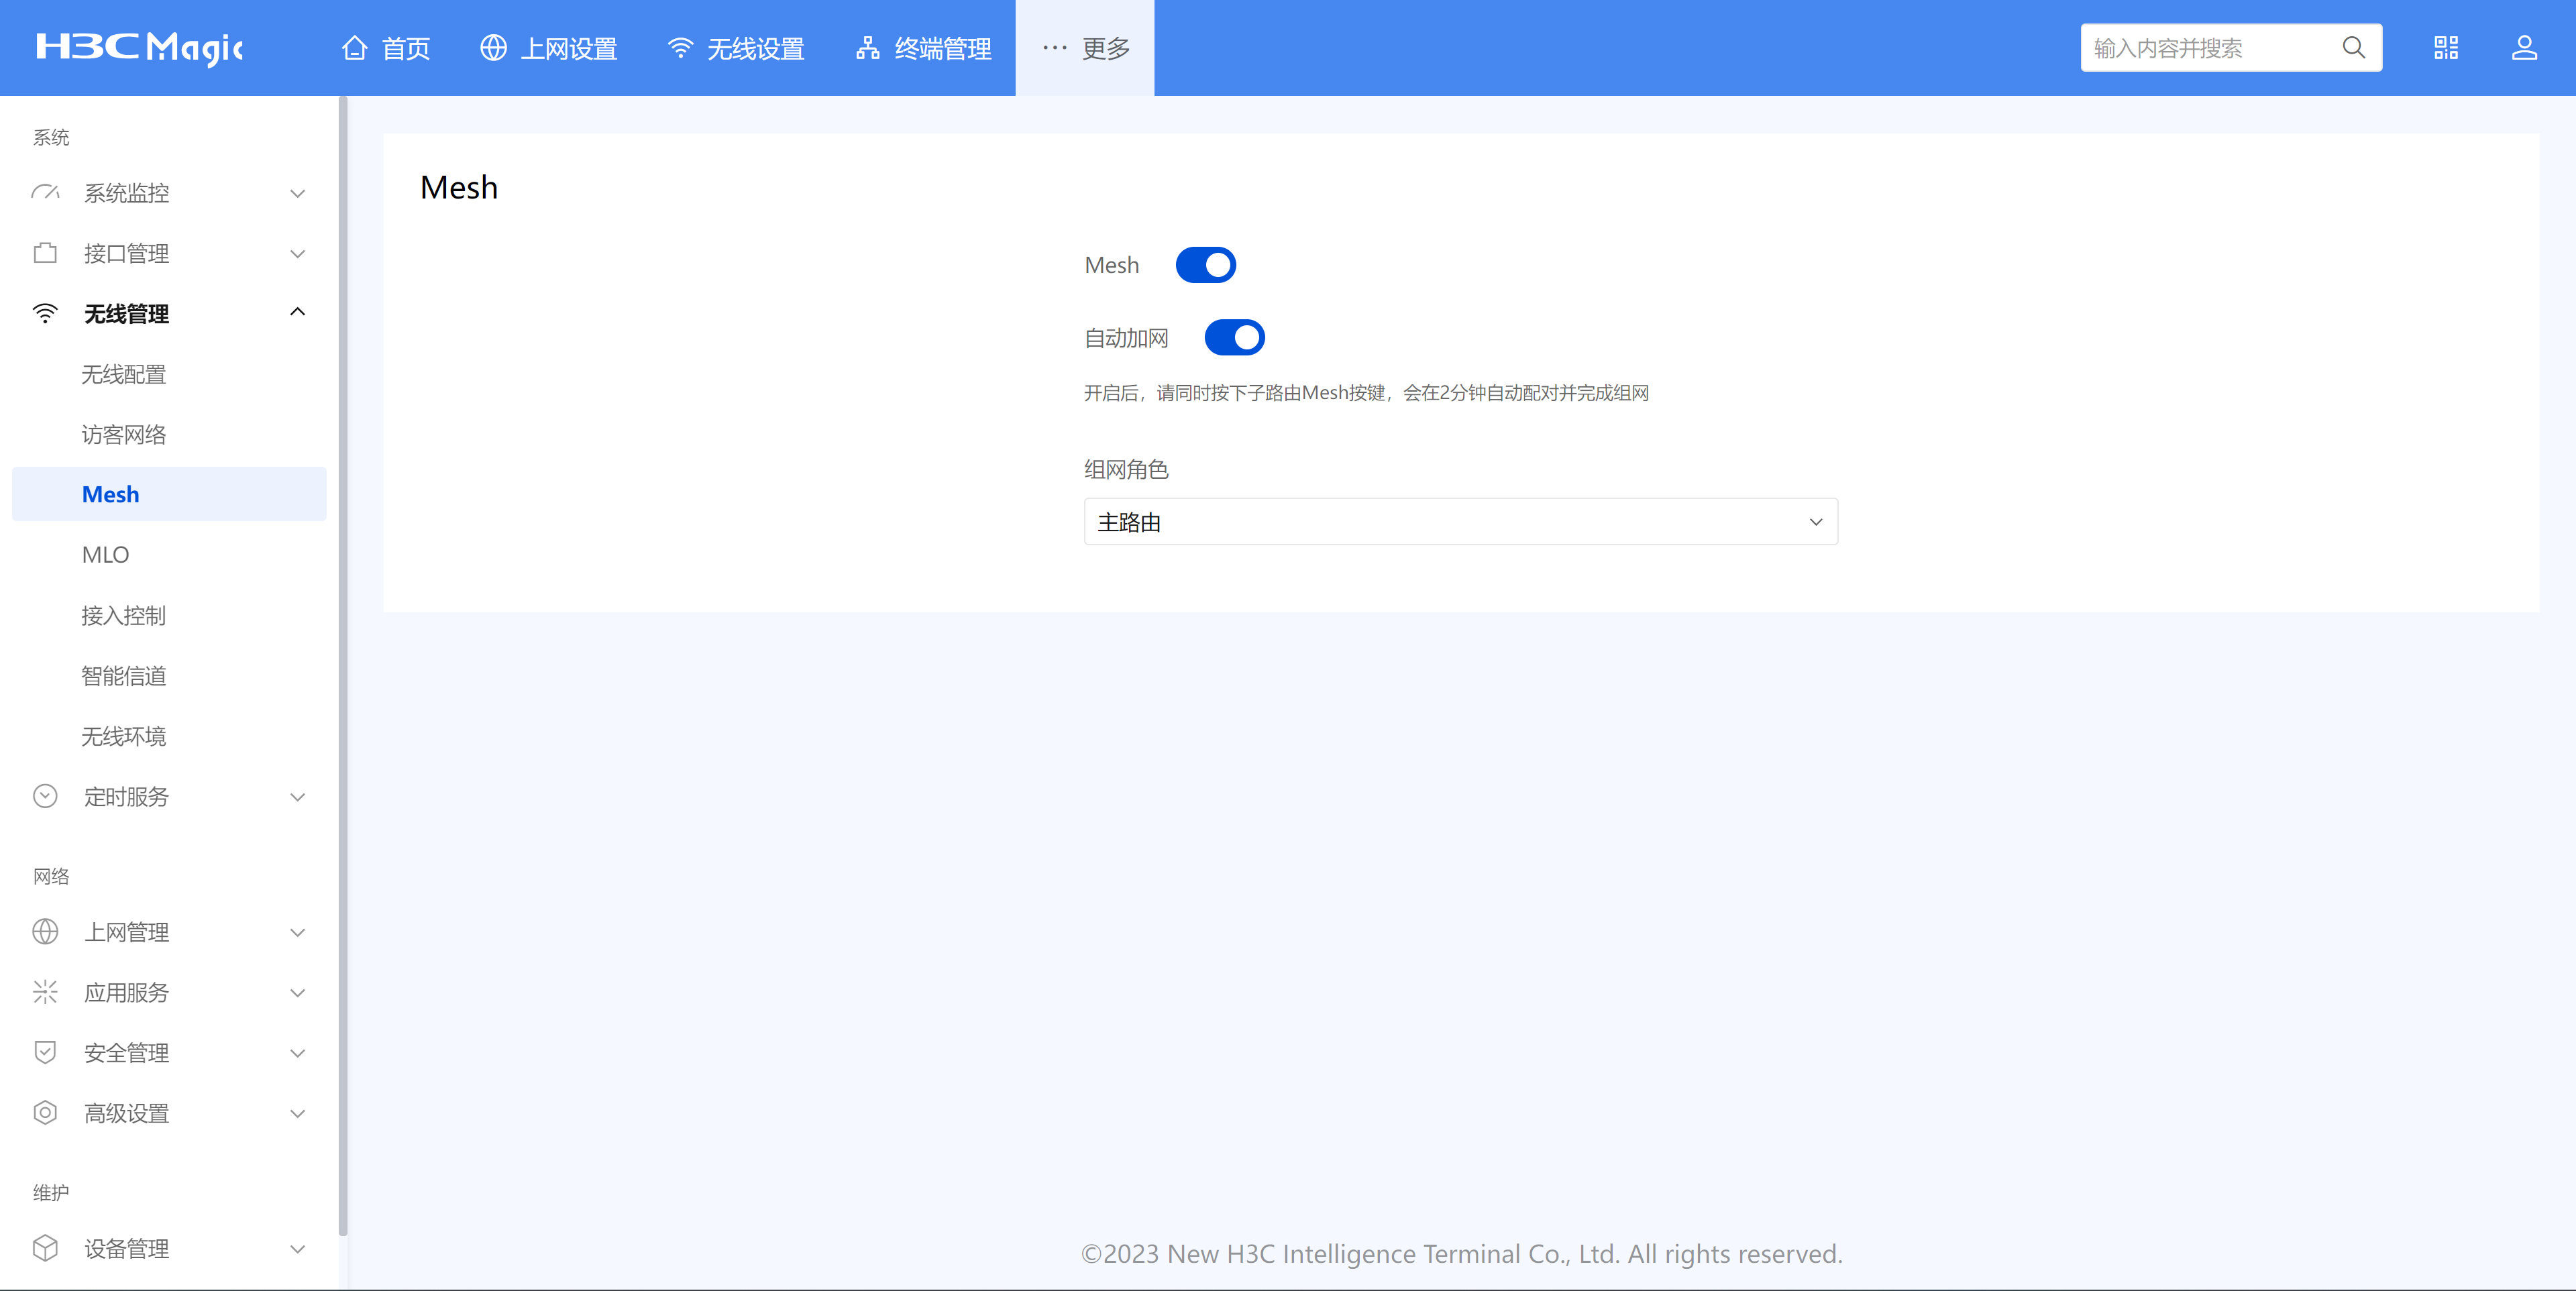Expand the 系统监控 section chevron
Viewport: 2576px width, 1291px height.
click(x=297, y=193)
